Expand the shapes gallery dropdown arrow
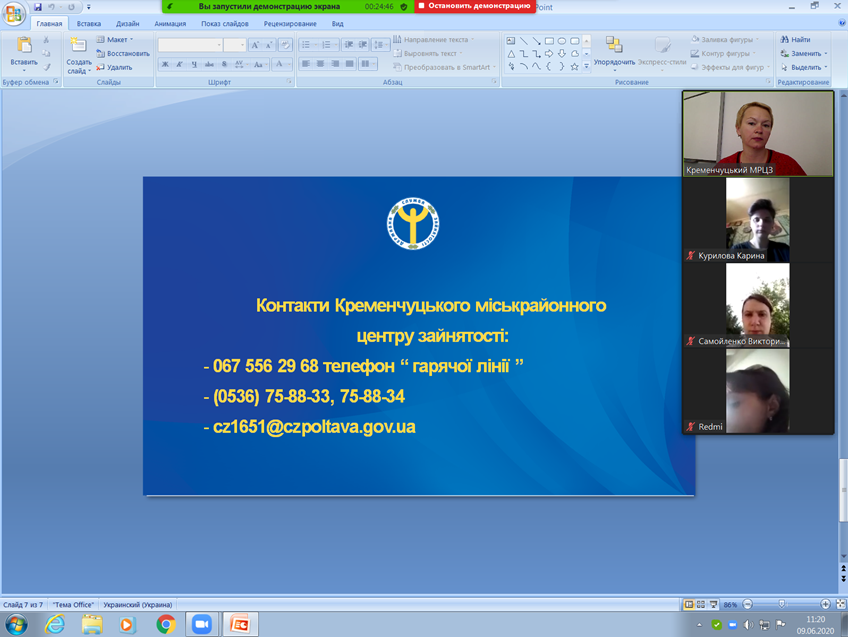 586,67
